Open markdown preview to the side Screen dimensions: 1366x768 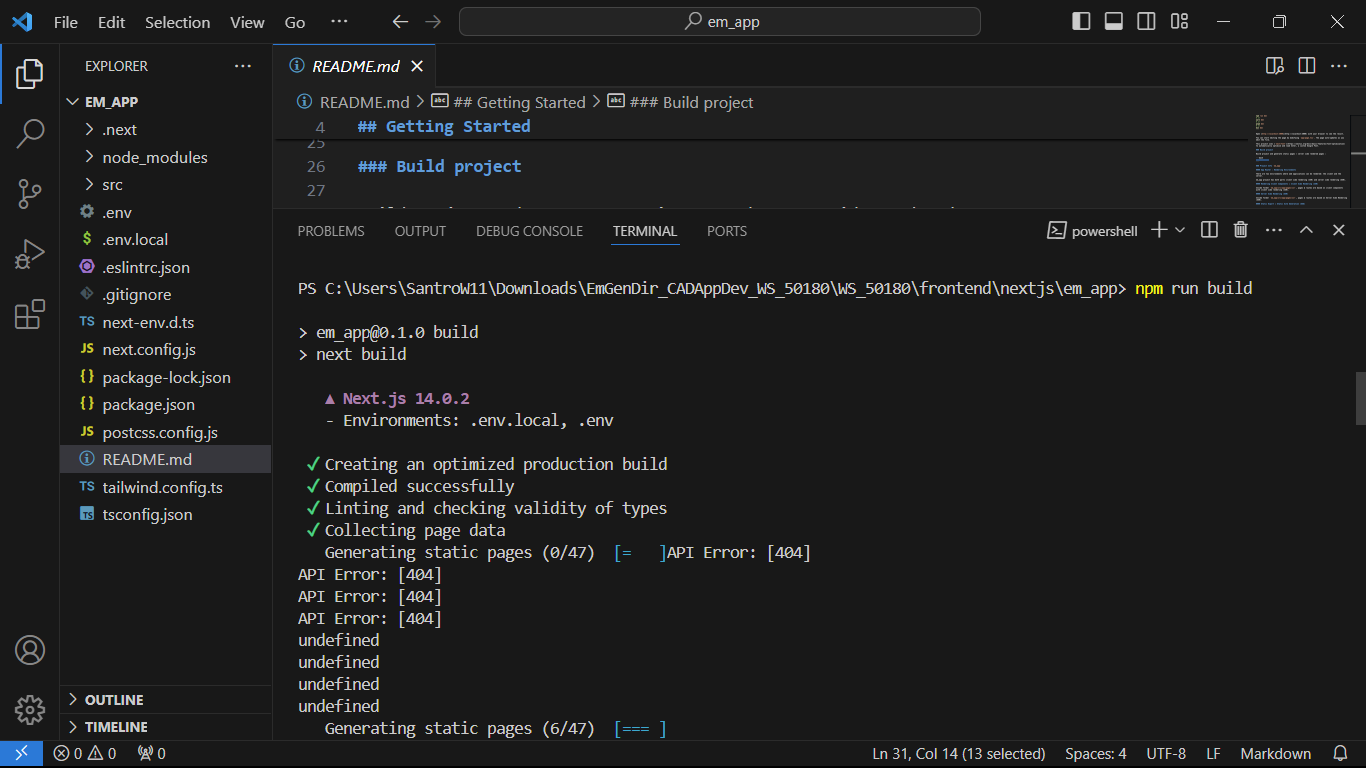(1274, 66)
